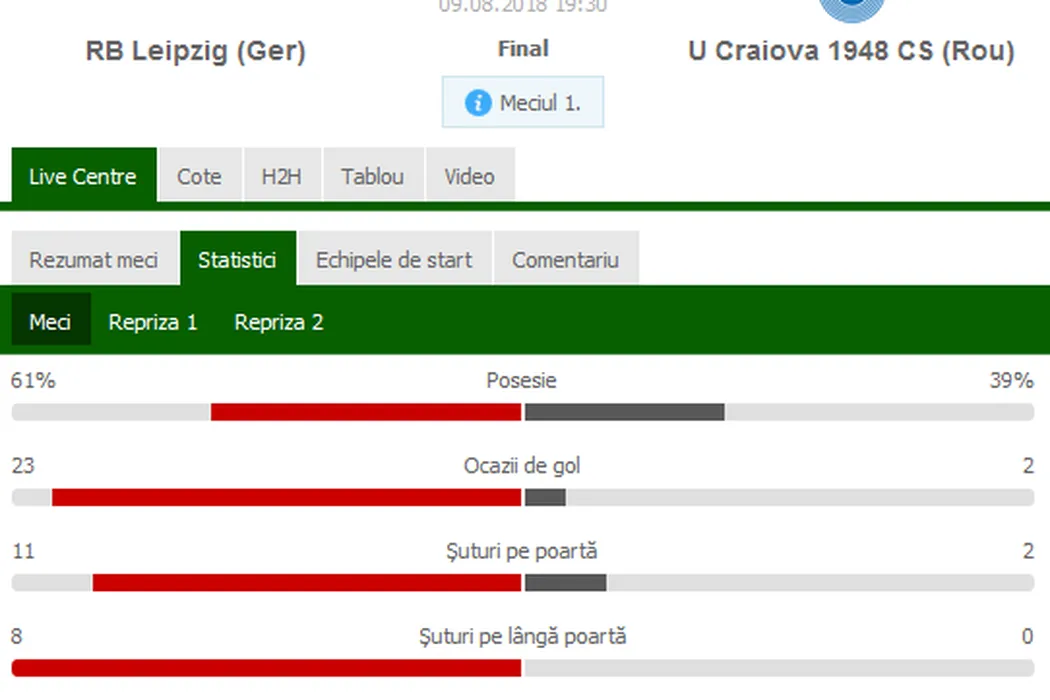The height and width of the screenshot is (700, 1050).
Task: Select the Meci statistics filter
Action: coord(50,322)
